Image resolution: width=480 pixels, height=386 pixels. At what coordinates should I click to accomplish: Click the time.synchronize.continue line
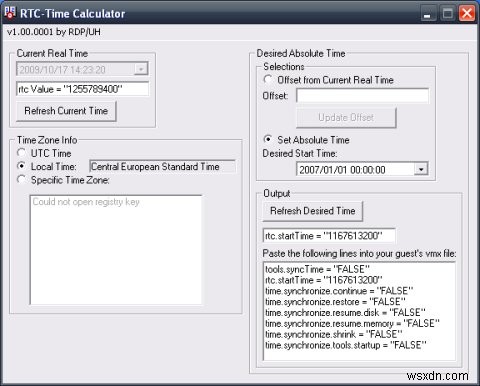[x=339, y=291]
